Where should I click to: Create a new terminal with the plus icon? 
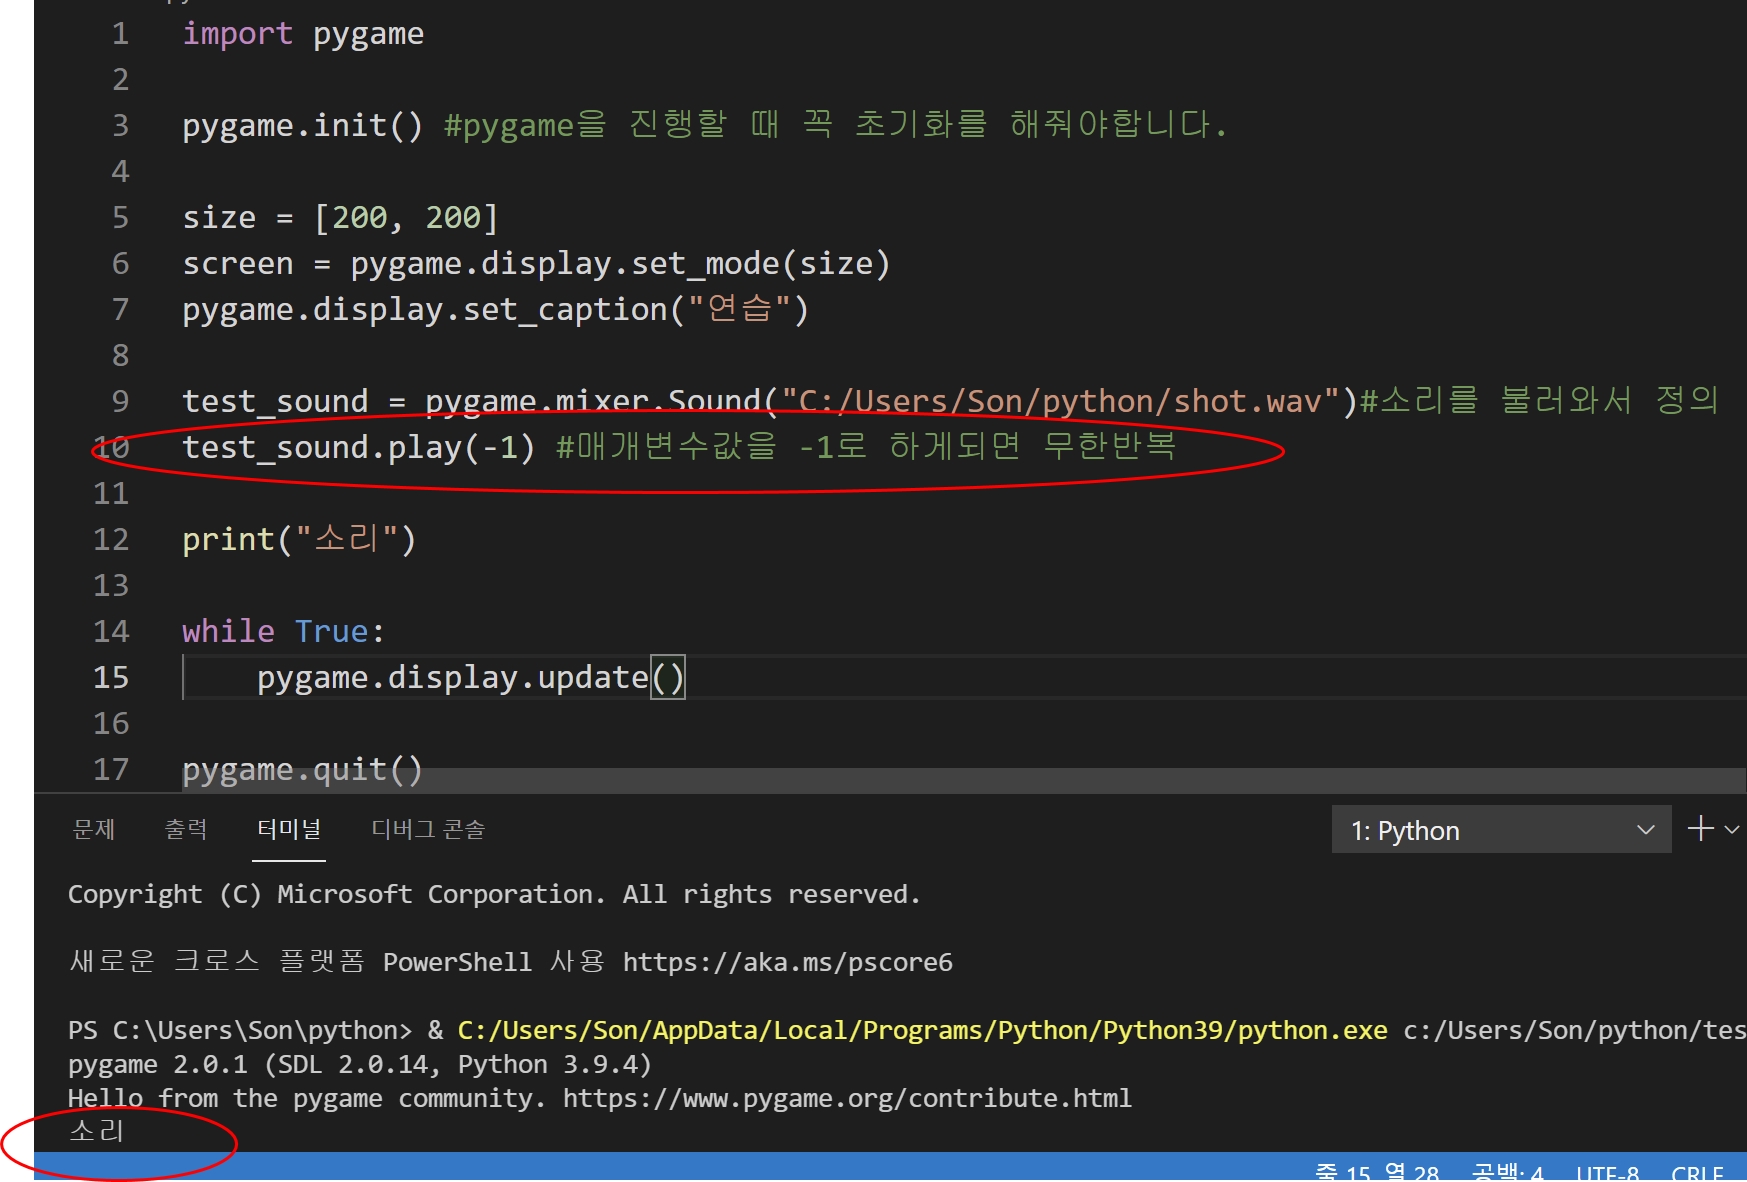[1700, 828]
